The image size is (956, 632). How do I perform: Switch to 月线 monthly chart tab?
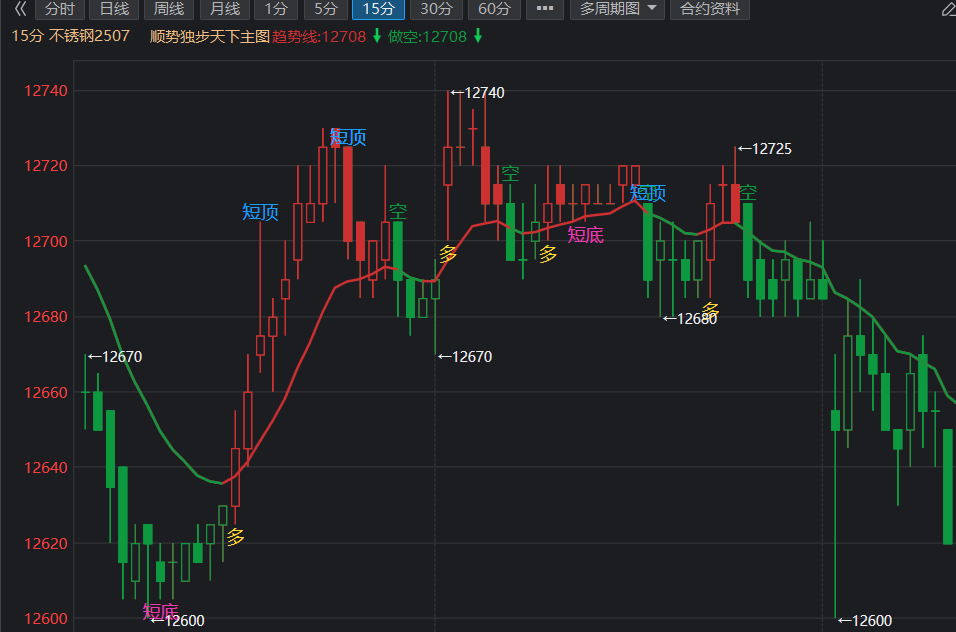pyautogui.click(x=225, y=9)
